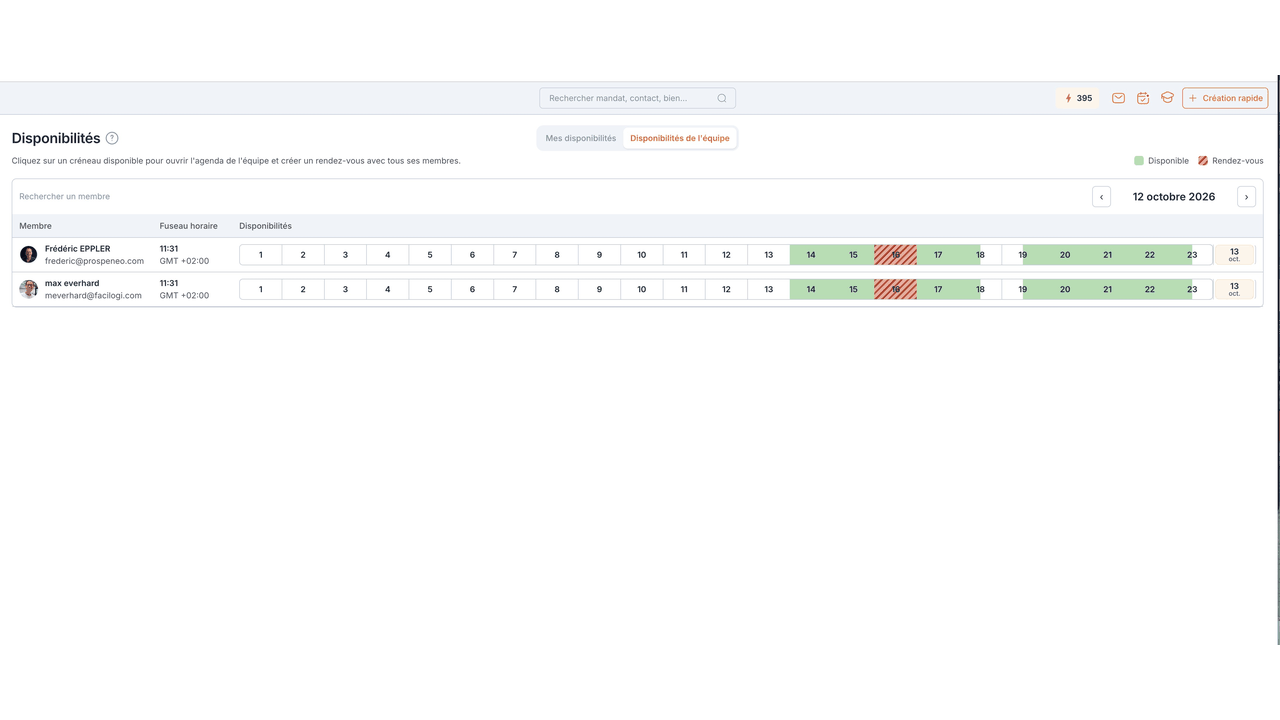Click the 13 oct. cell in Frédéric EPPLER's row
Screen dimensions: 1280x720
tap(1235, 255)
